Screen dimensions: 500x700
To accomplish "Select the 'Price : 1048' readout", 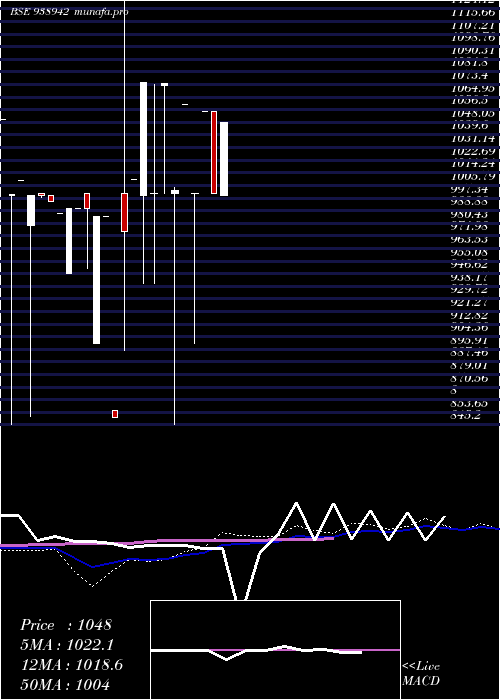I will (x=66, y=625).
